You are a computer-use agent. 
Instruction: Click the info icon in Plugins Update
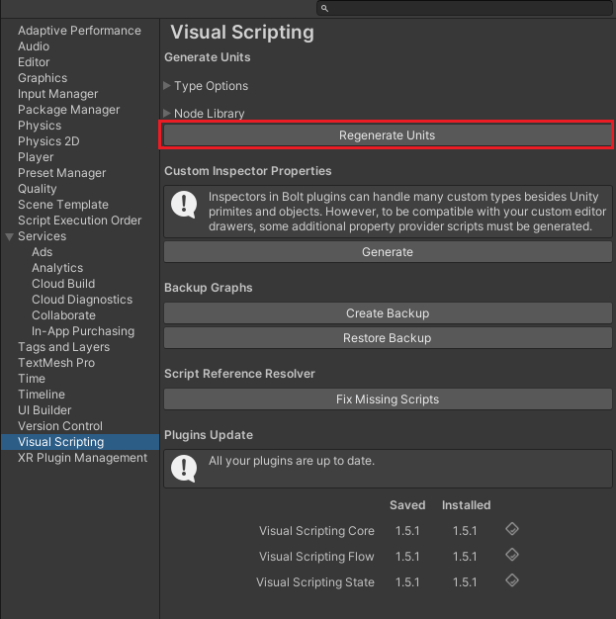click(x=184, y=468)
